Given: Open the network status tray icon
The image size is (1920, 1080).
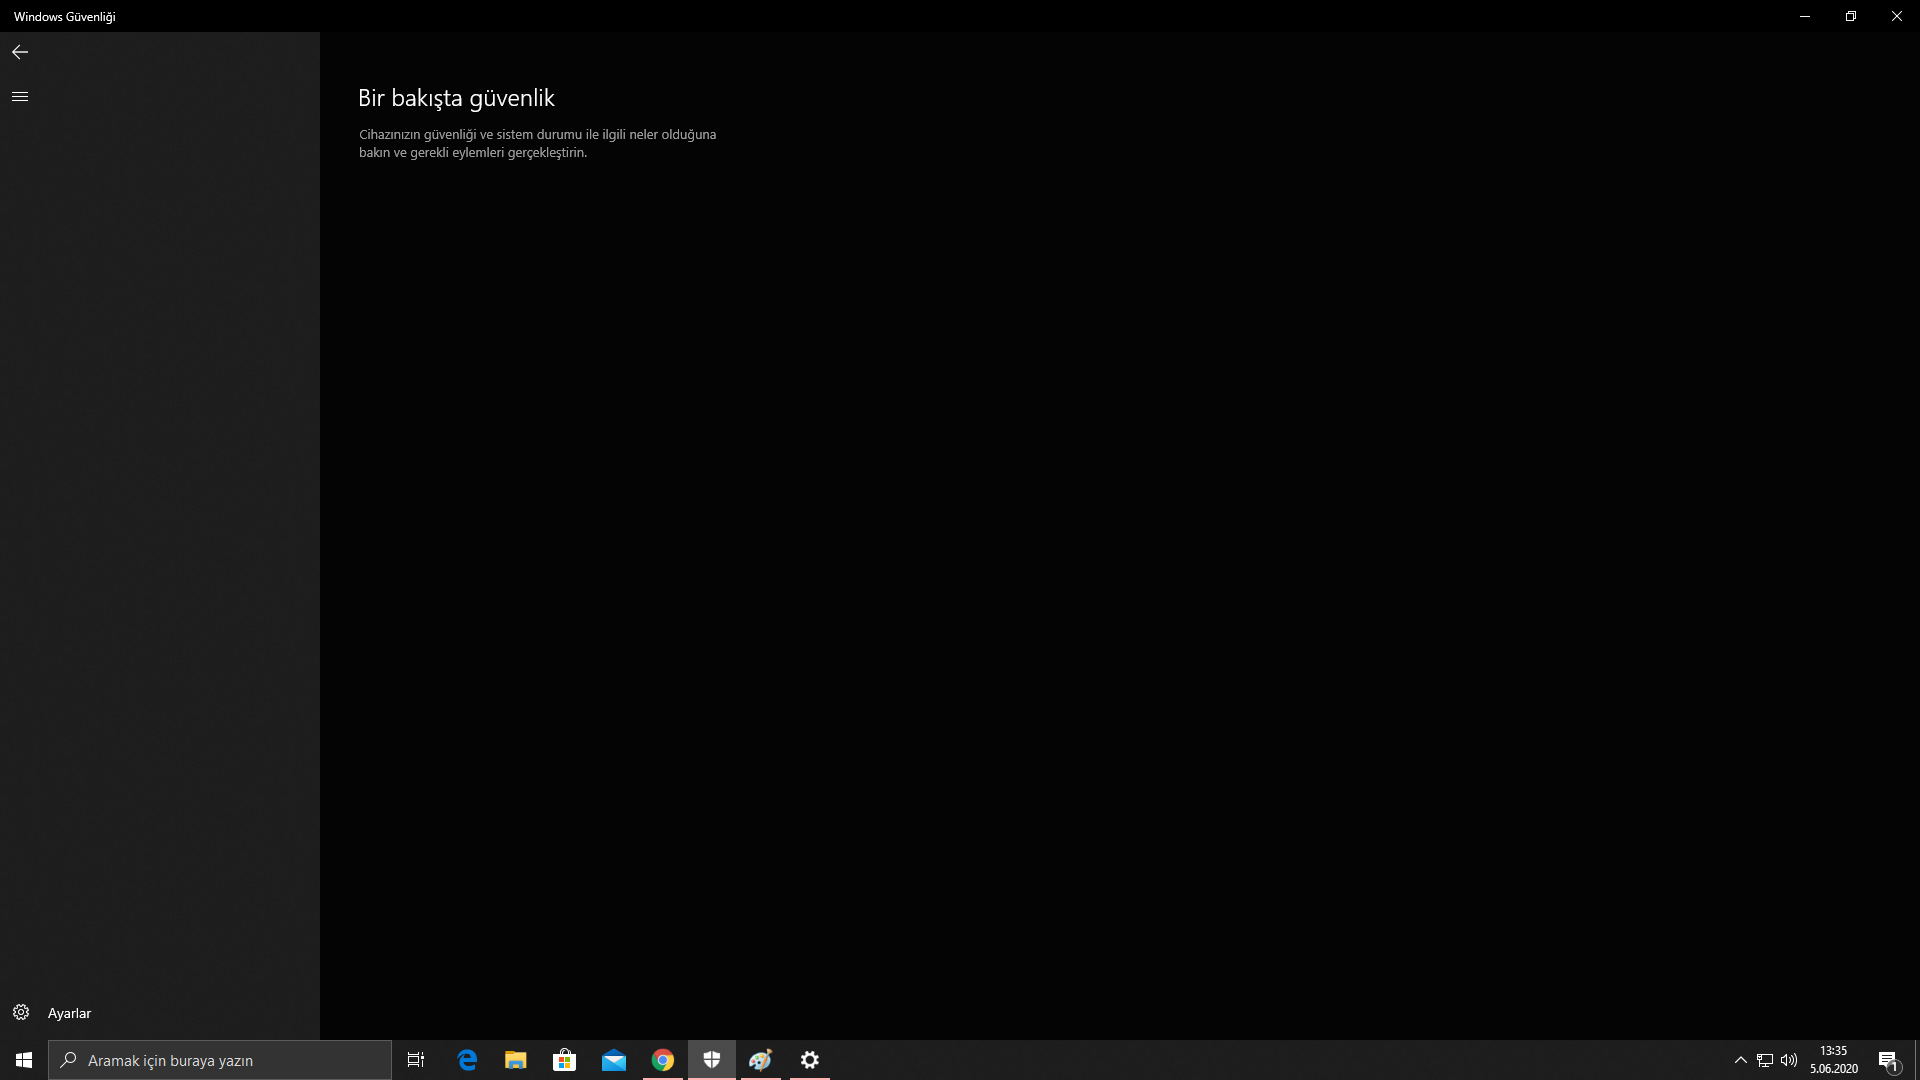Looking at the screenshot, I should coord(1765,1060).
